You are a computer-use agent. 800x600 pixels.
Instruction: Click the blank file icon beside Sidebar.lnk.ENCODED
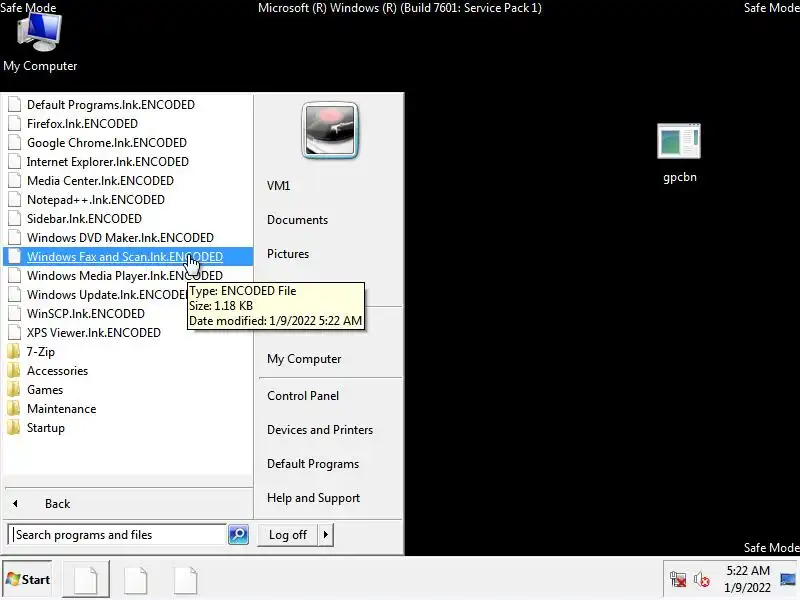tap(15, 218)
